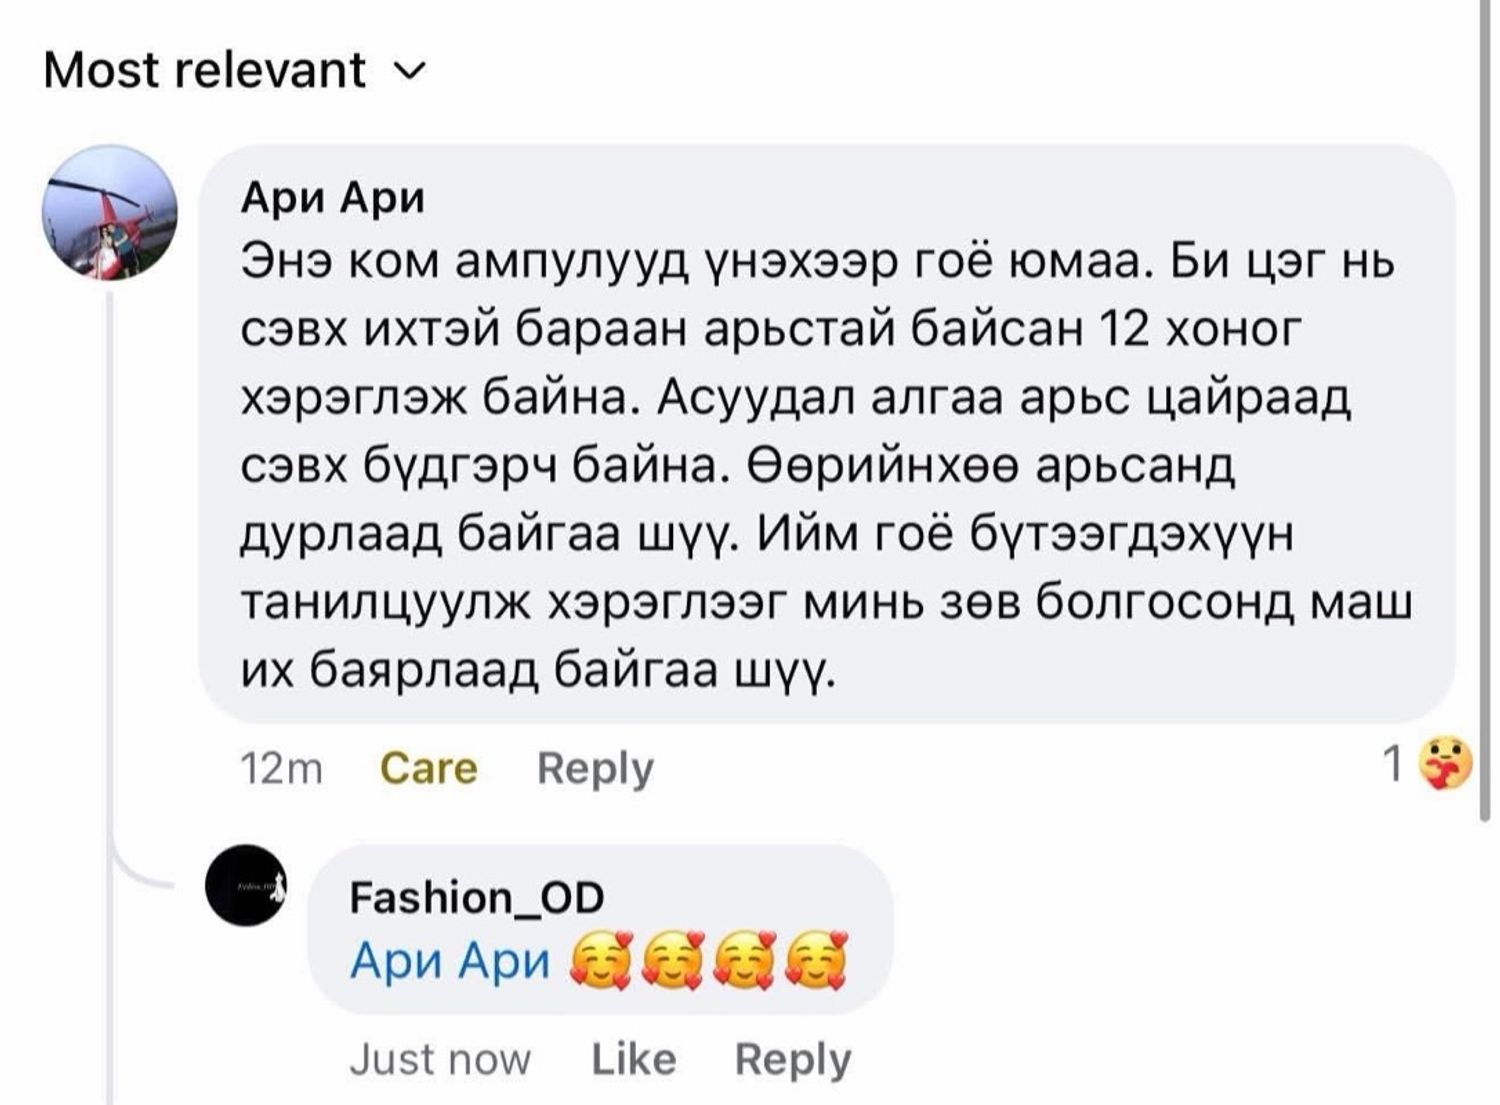
Task: Toggle Like on Fashion_OD's reply
Action: pos(633,1059)
